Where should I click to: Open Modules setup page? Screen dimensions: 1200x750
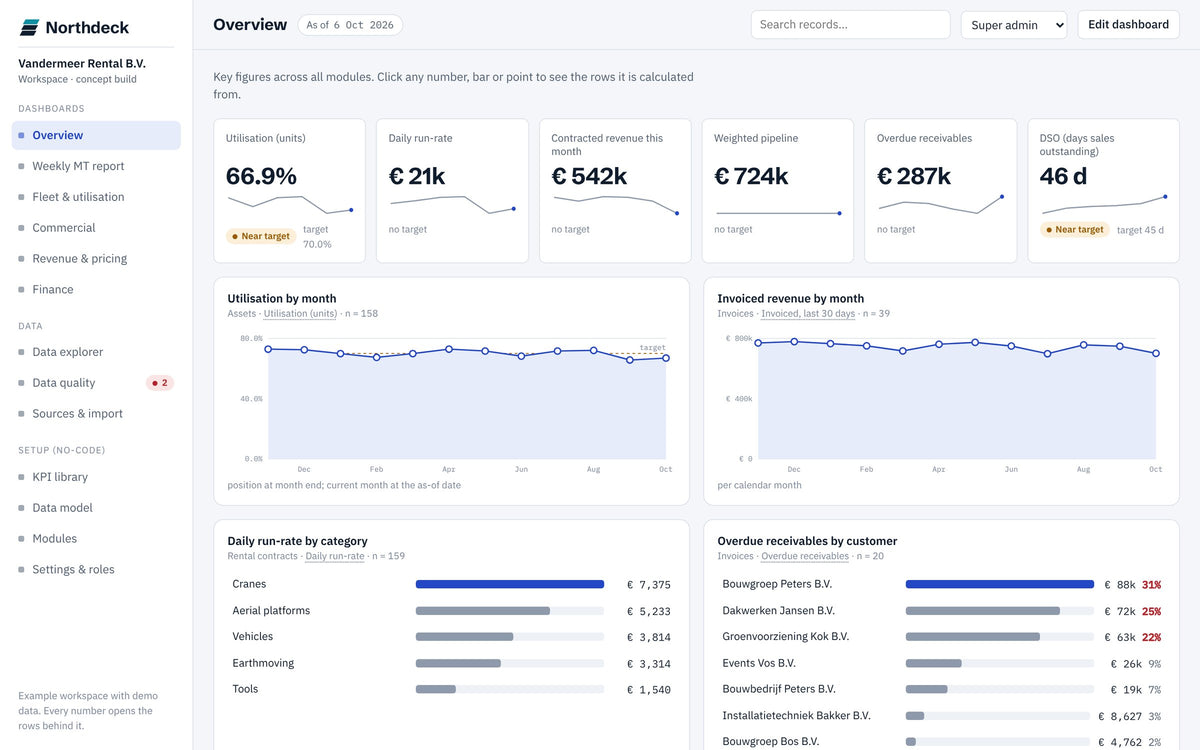96,539
